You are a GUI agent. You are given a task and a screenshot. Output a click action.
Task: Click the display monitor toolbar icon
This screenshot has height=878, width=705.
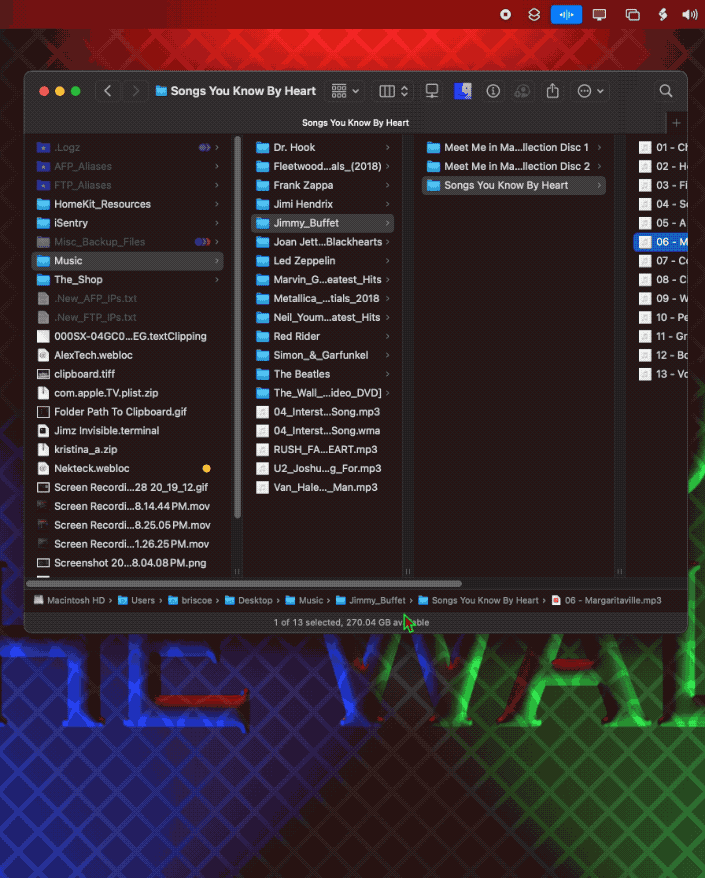click(x=432, y=91)
